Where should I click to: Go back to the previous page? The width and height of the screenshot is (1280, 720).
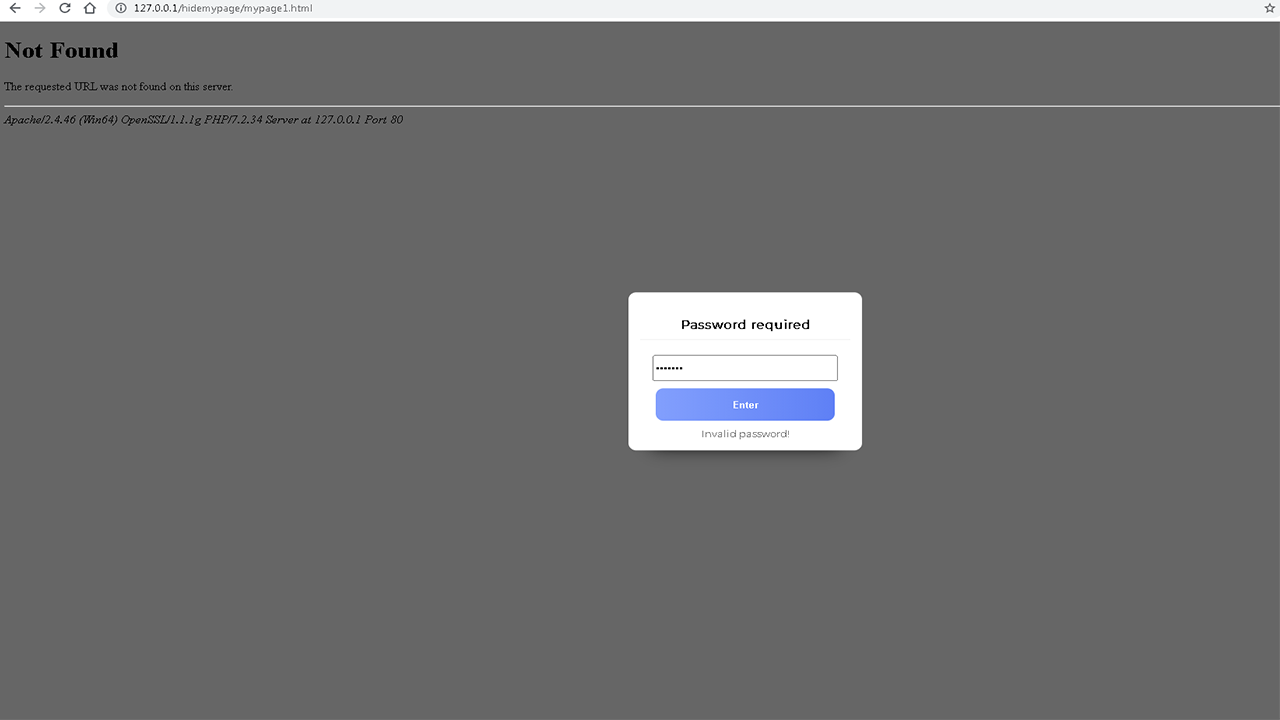15,8
